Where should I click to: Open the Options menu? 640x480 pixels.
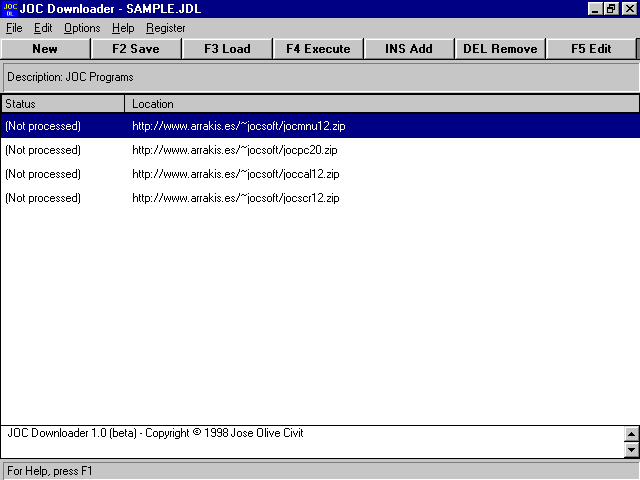82,28
